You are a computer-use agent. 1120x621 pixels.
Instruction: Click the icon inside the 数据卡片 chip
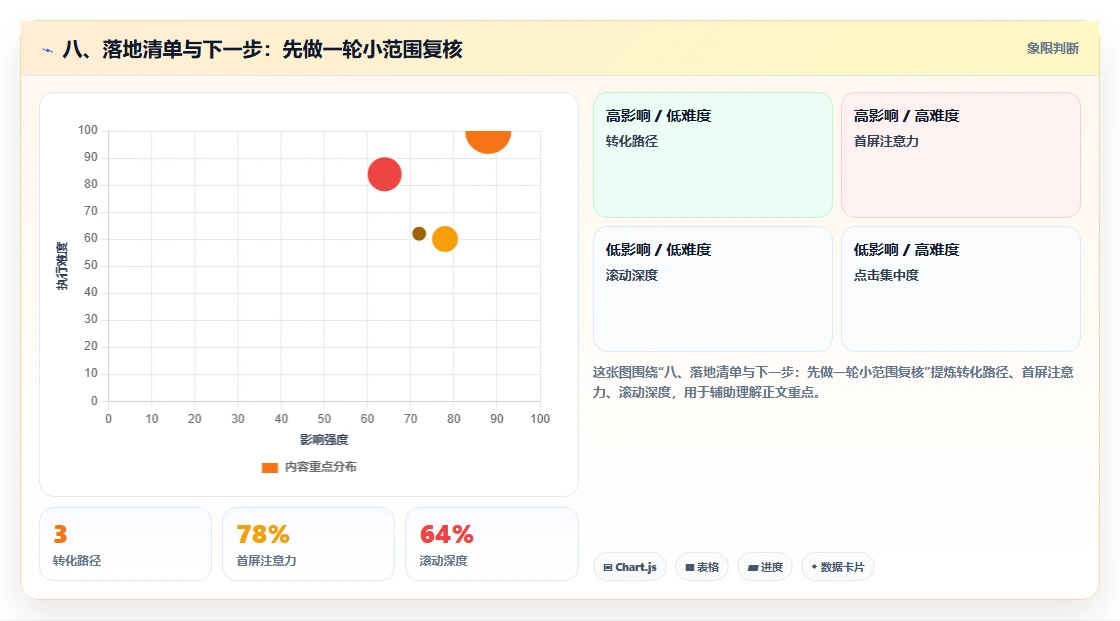coord(814,567)
